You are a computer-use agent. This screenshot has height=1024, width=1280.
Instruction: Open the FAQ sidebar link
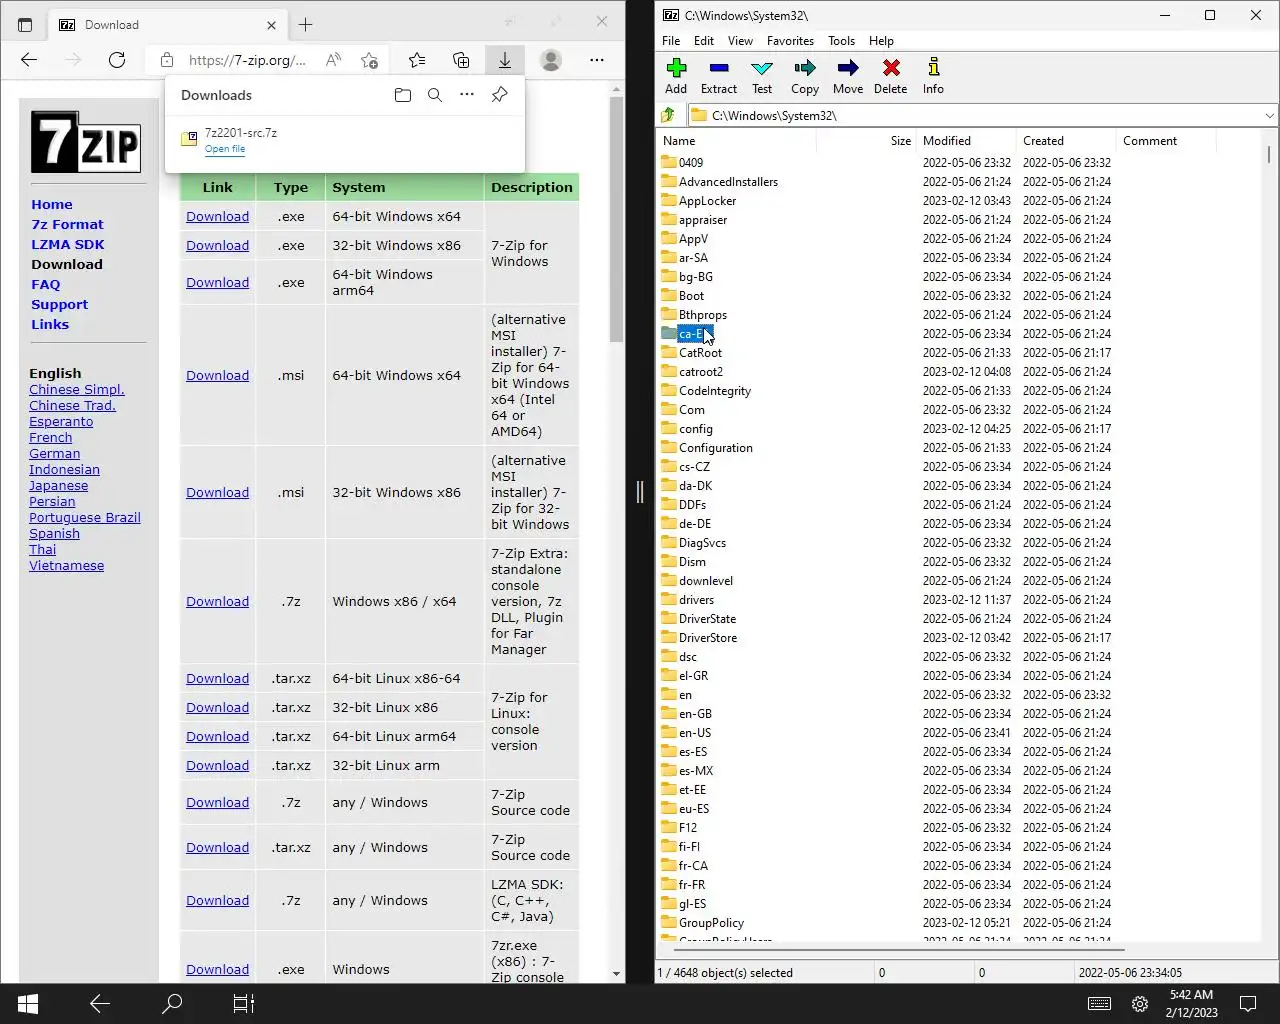click(x=45, y=285)
